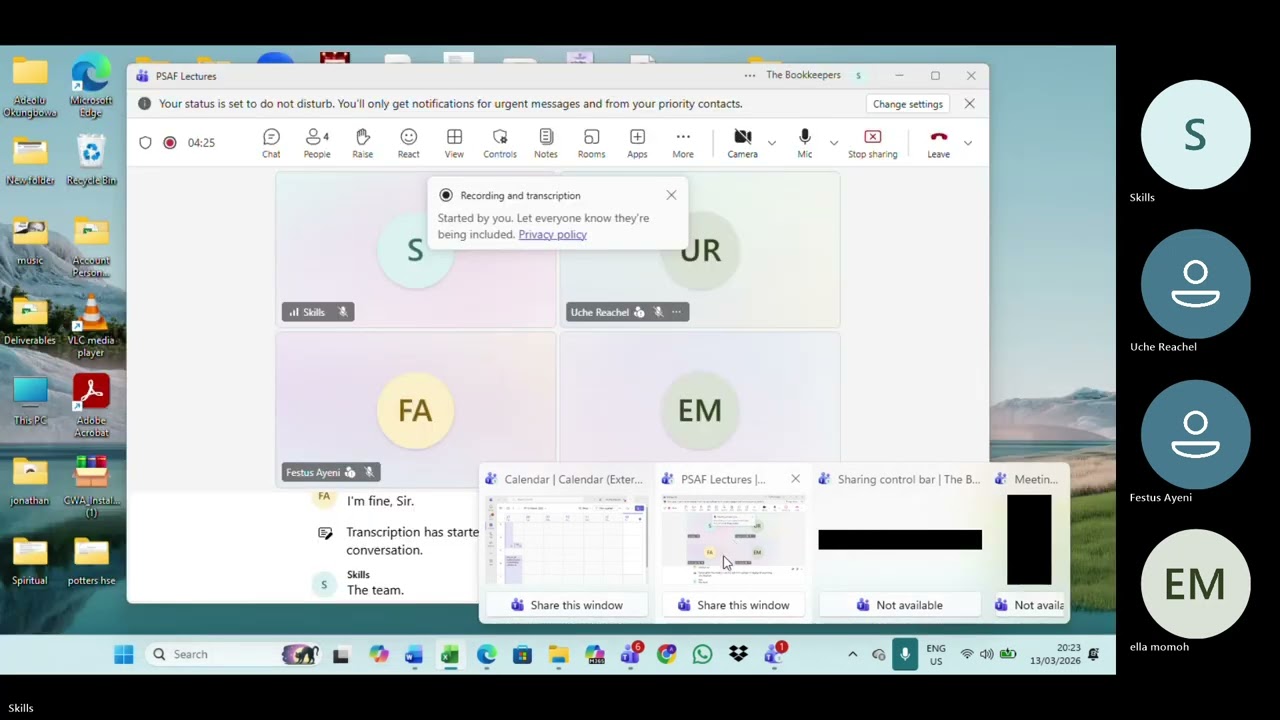The width and height of the screenshot is (1280, 720).
Task: Open meeting Notes
Action: pos(546,143)
